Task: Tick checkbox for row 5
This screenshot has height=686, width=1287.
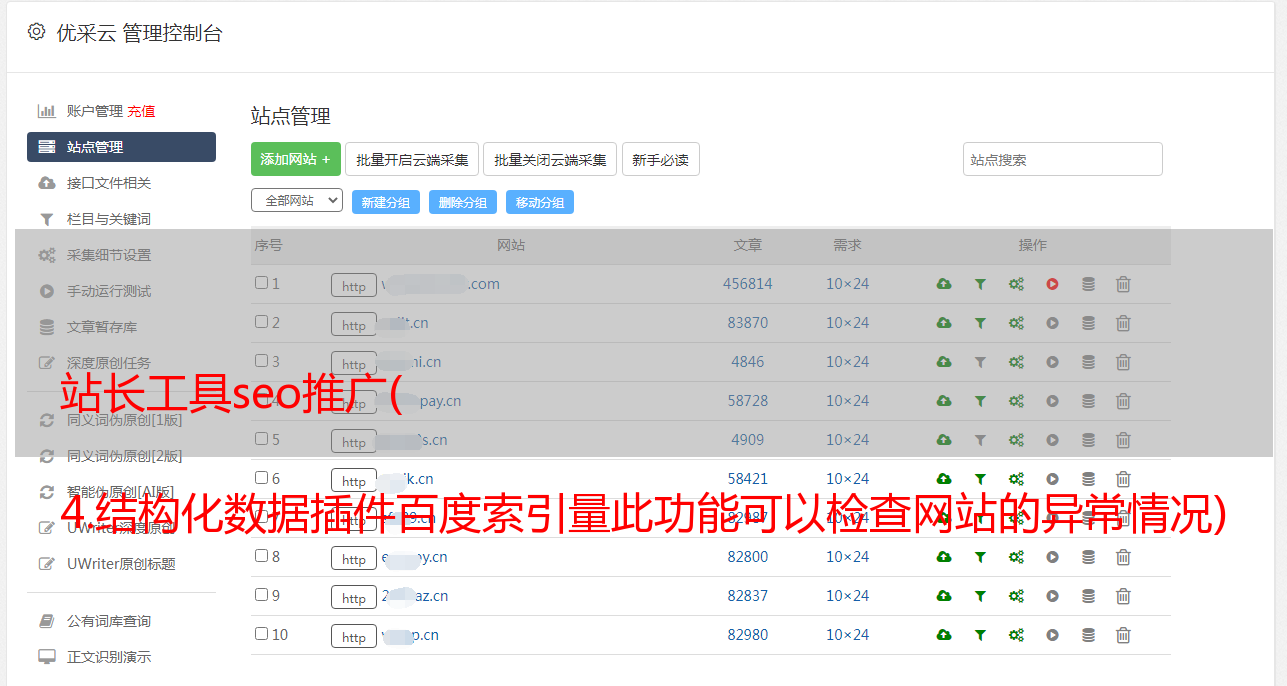Action: pos(261,439)
